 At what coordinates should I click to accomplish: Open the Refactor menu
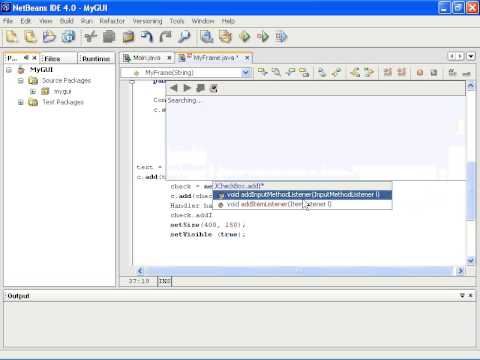[112, 21]
